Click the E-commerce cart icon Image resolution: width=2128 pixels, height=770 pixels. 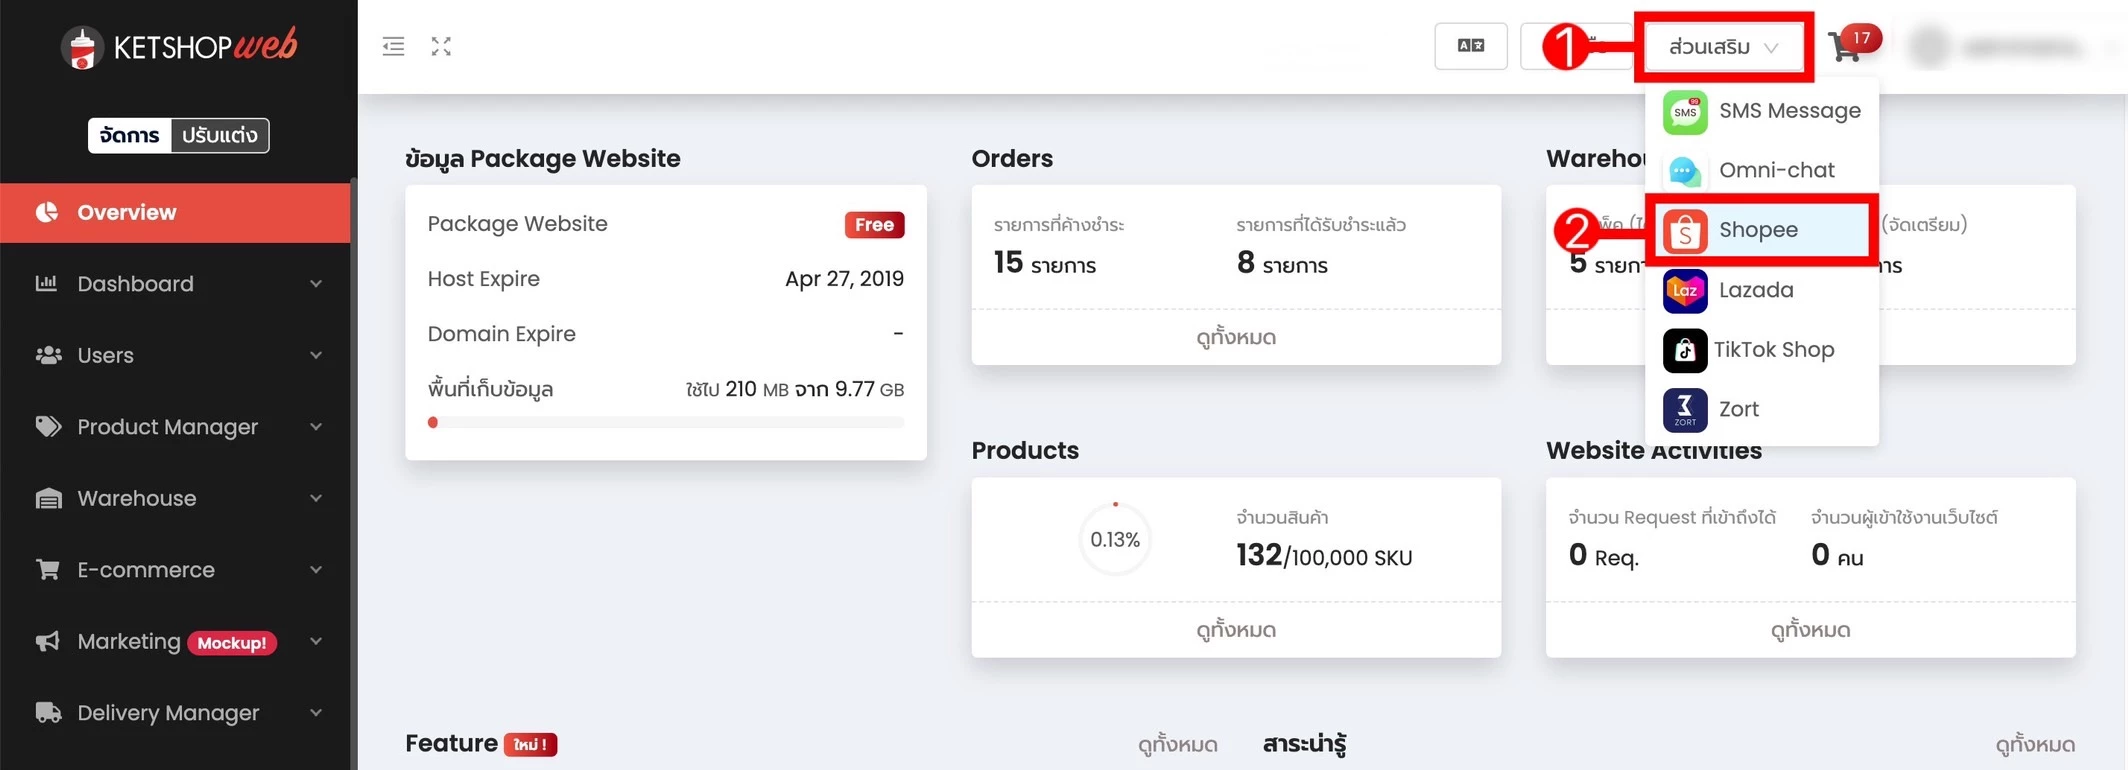(x=48, y=569)
